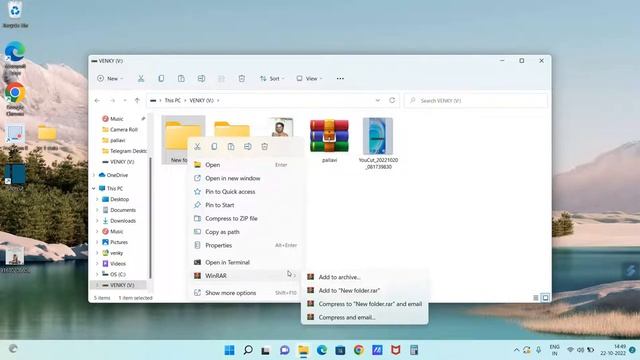The width and height of the screenshot is (640, 360).
Task: Click the Back navigation arrow
Action: pos(97,100)
